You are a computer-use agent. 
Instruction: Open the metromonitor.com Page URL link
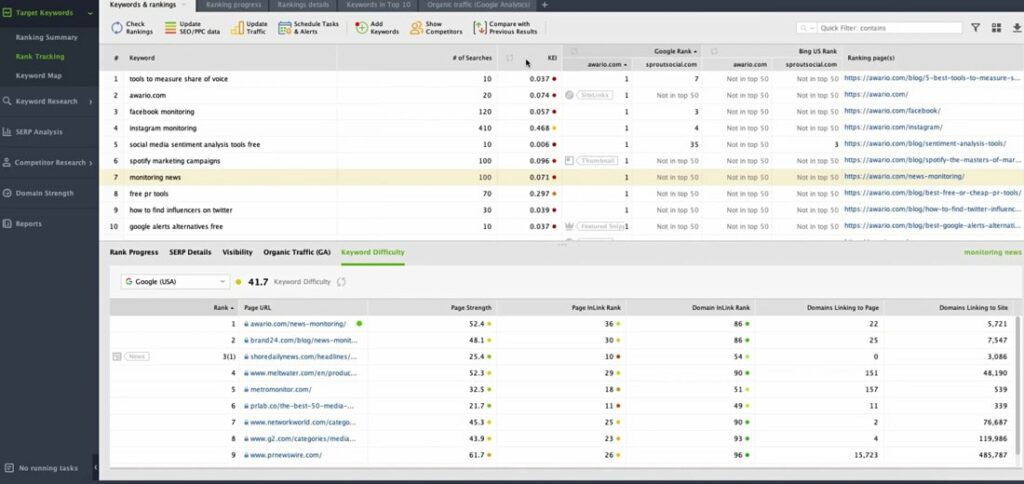[281, 389]
